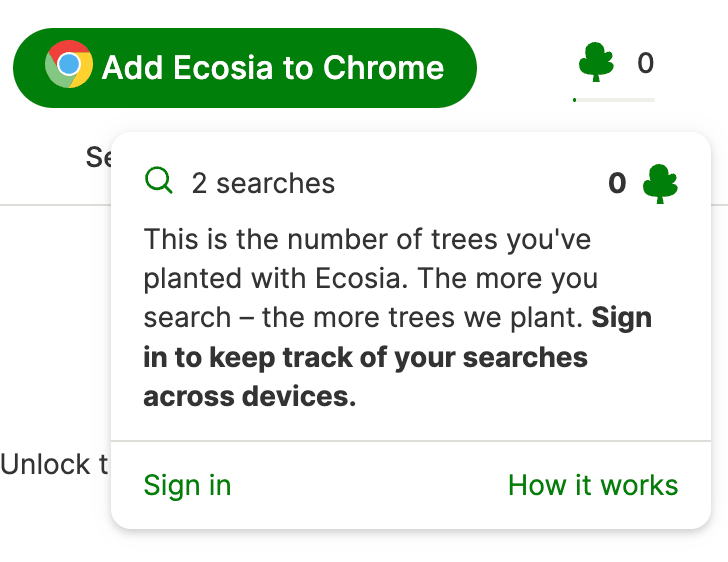This screenshot has width=728, height=562.
Task: Click the magnifier icon beside 2 searches
Action: click(x=159, y=180)
